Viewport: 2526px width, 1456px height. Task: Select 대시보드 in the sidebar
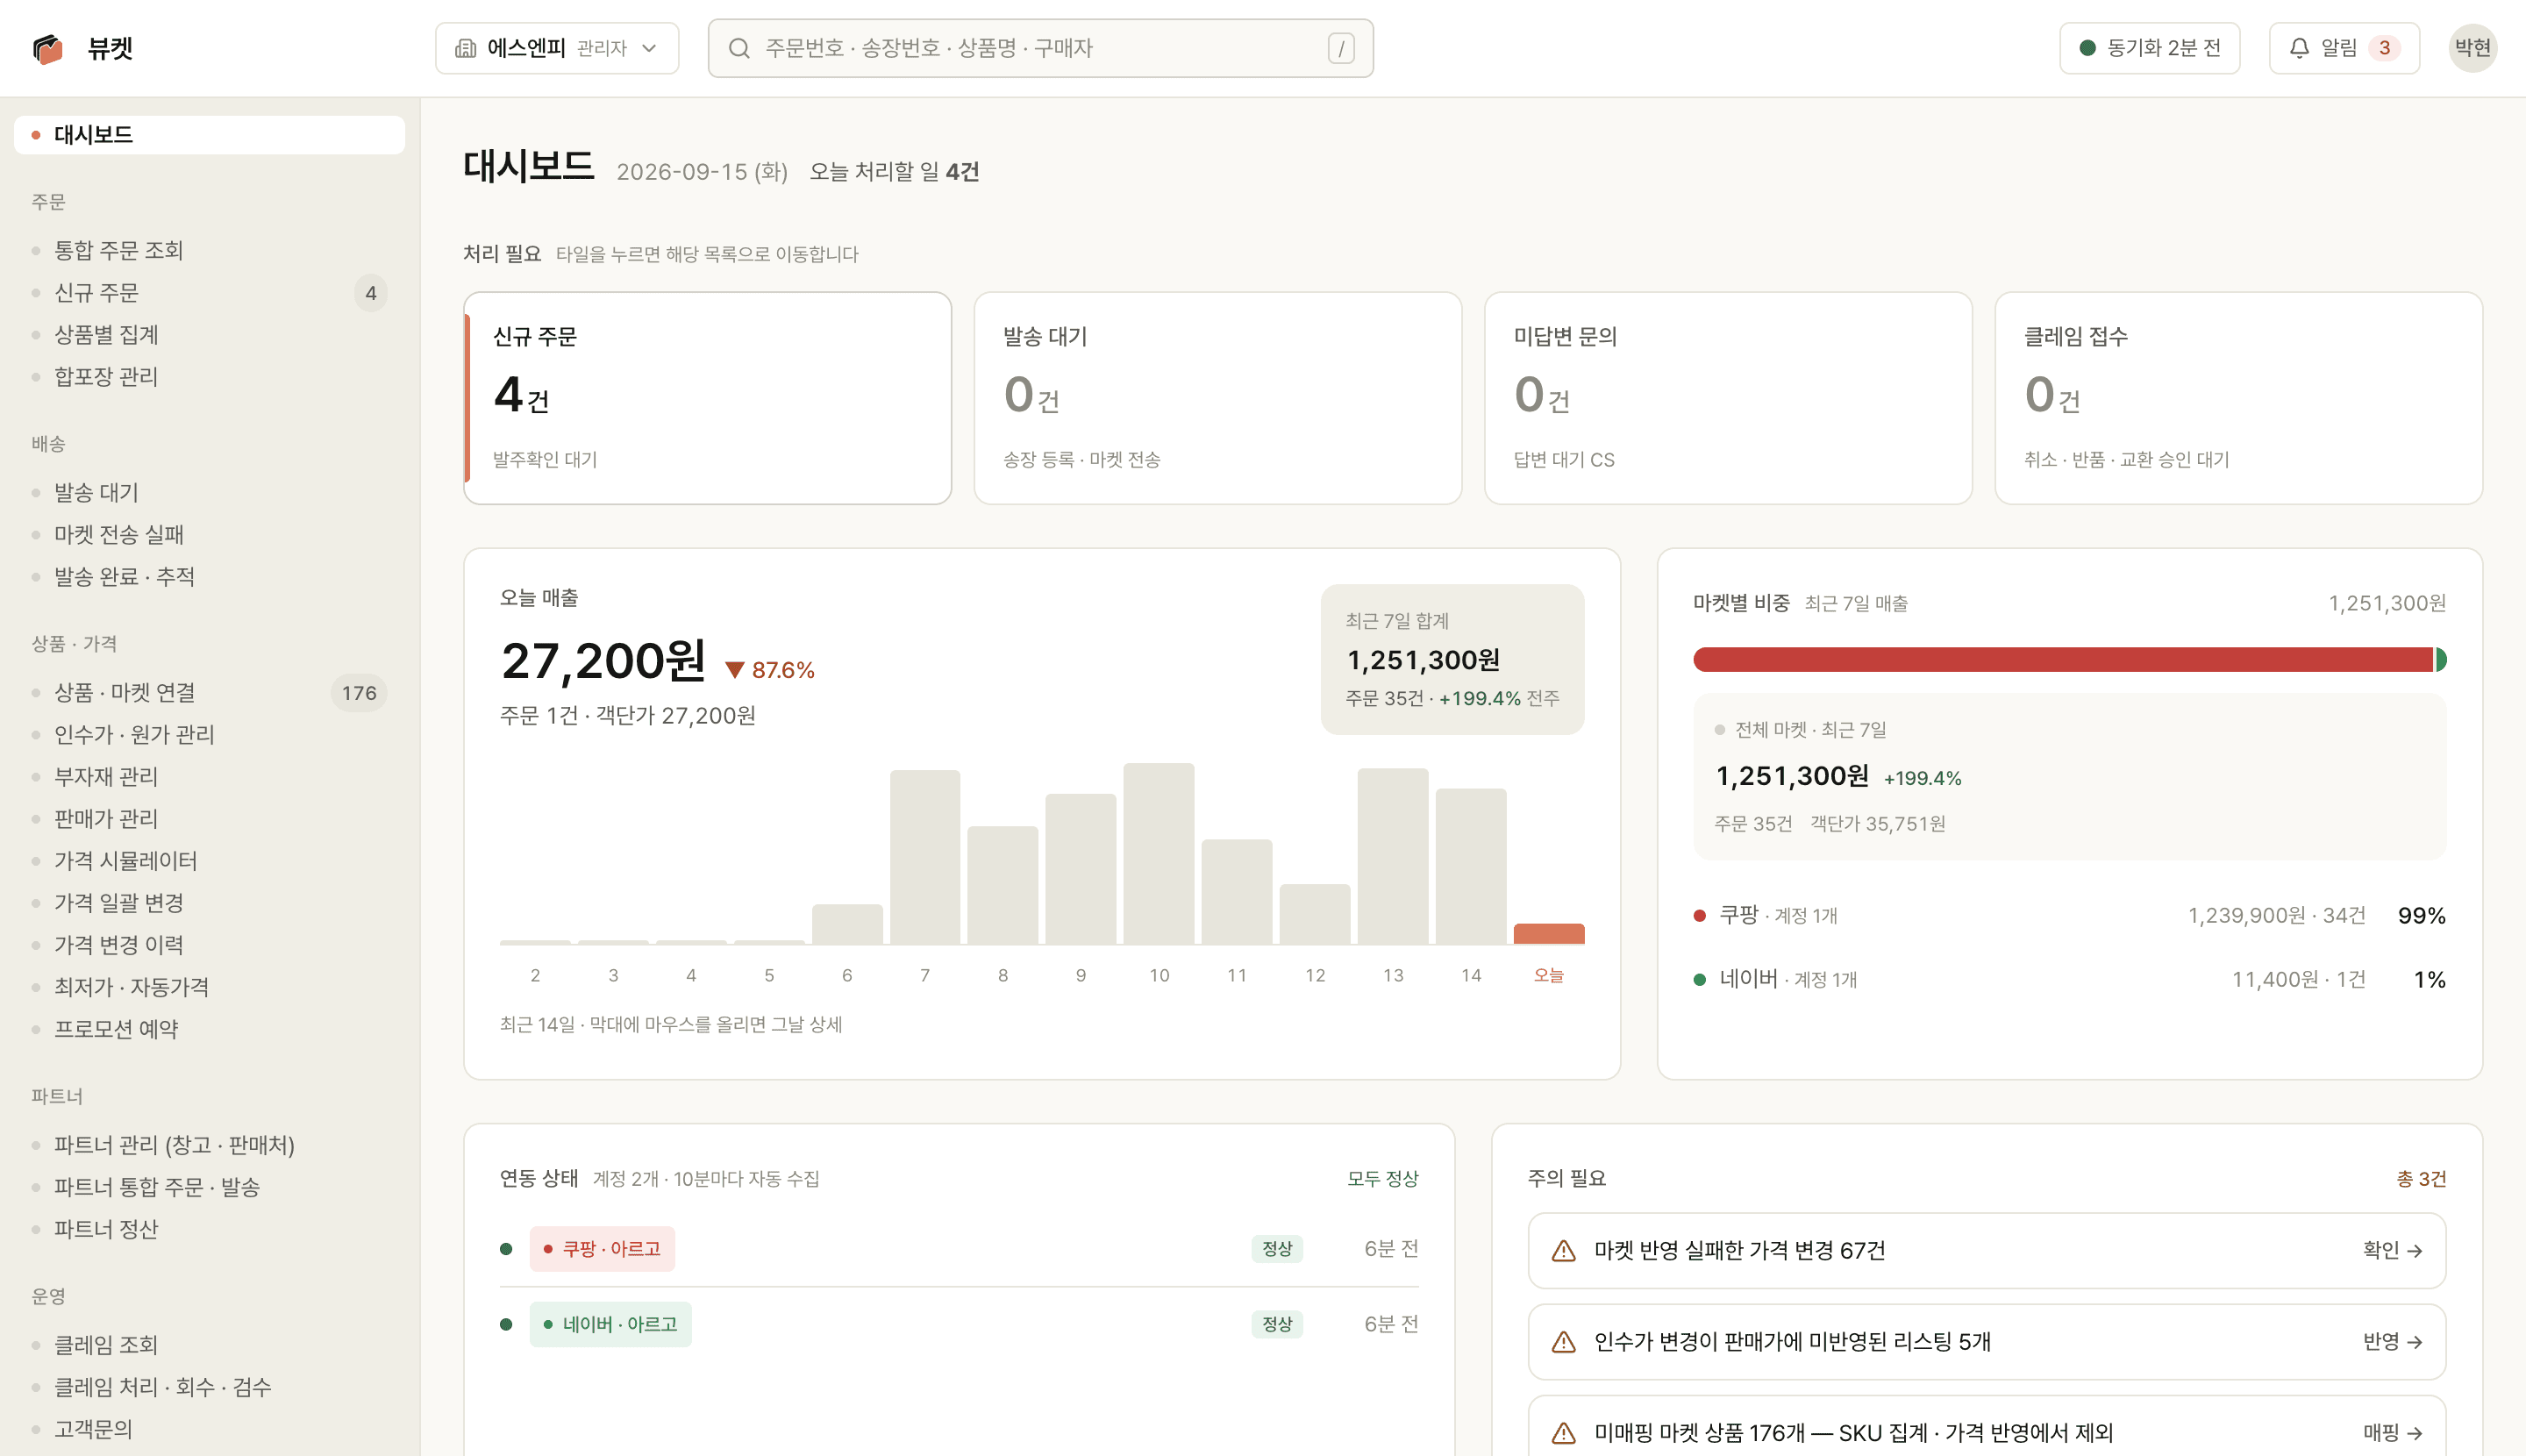click(209, 134)
